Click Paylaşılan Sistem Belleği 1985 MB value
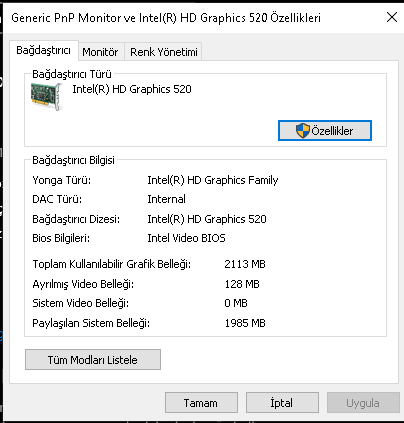404x423 pixels. (x=245, y=323)
